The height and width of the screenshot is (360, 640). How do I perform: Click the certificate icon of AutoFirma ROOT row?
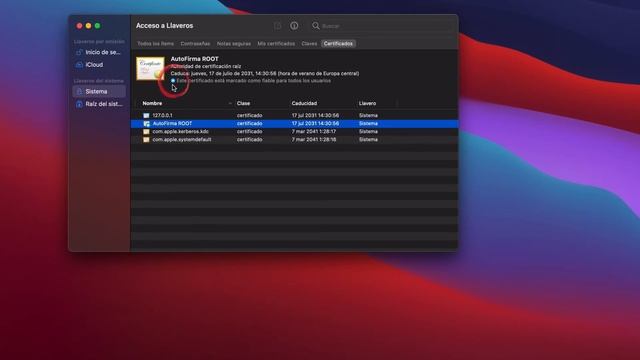coord(146,123)
